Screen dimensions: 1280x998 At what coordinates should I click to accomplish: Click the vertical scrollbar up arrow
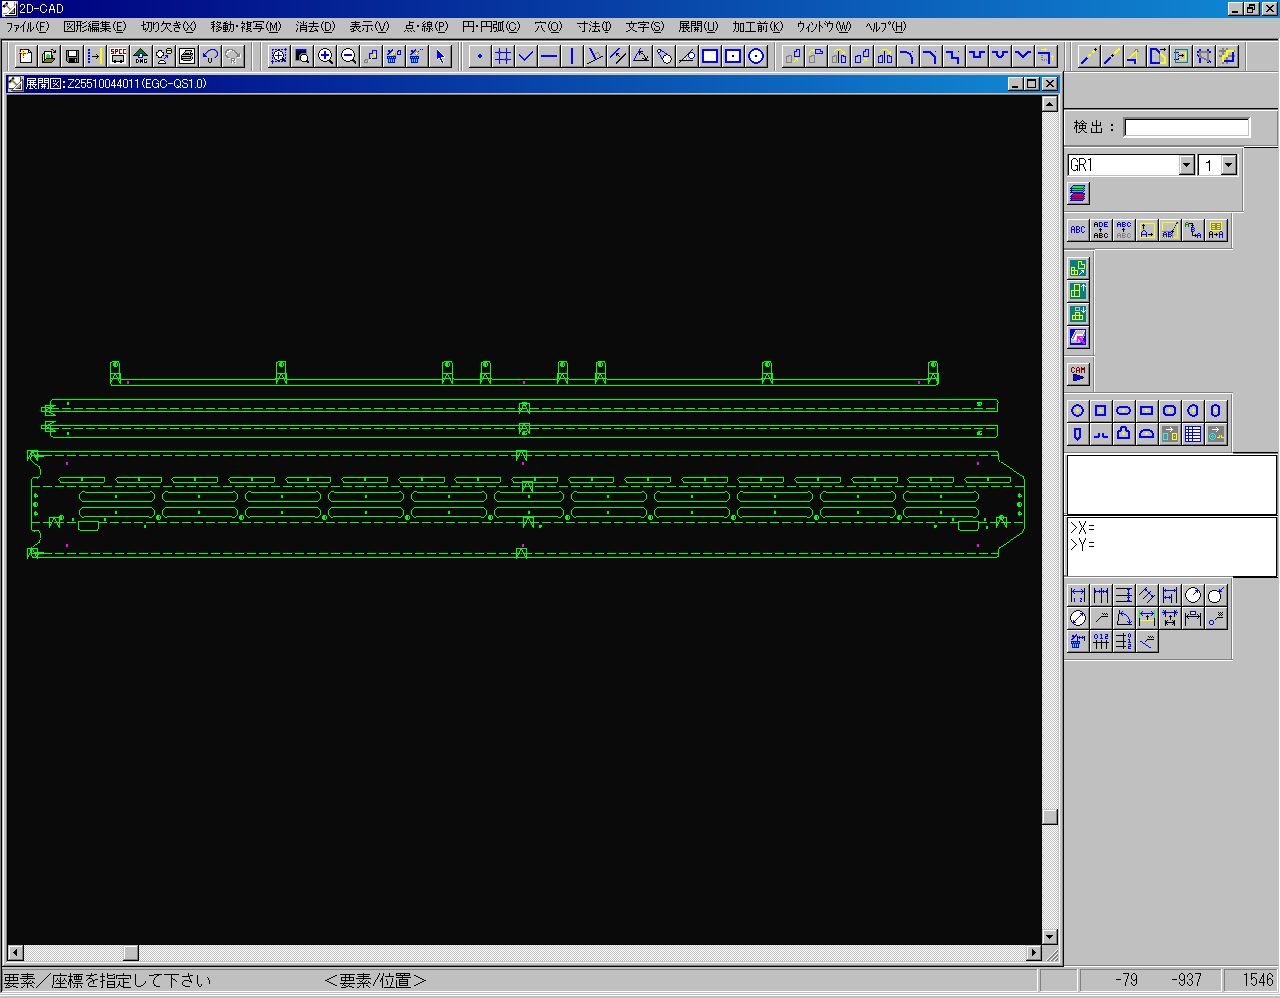coord(1049,103)
